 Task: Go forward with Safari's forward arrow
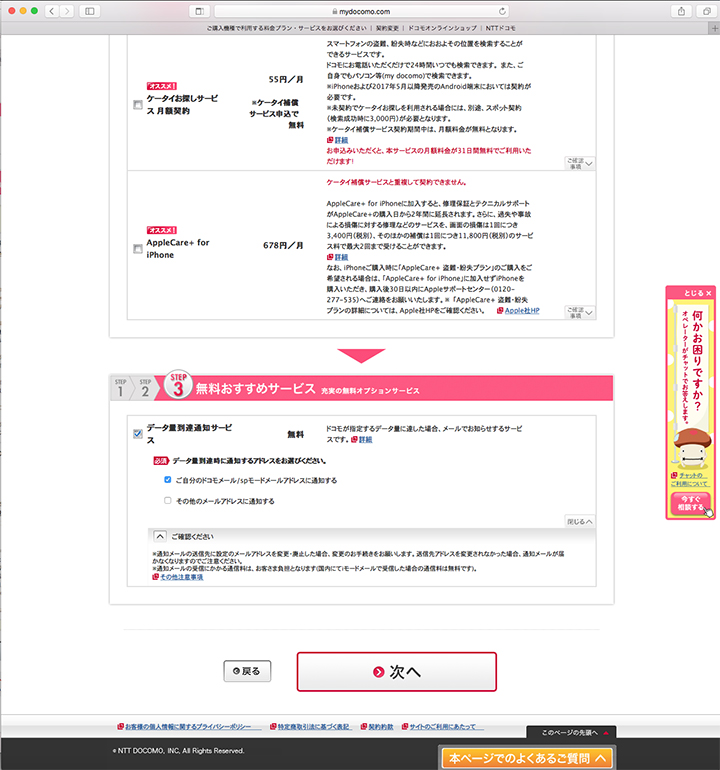pos(67,11)
